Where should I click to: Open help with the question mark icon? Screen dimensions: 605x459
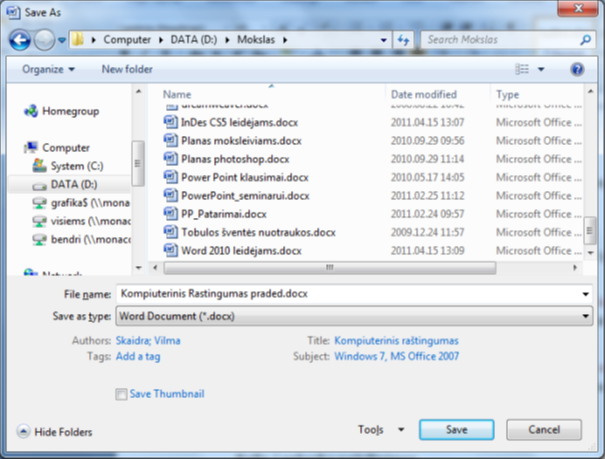pos(577,69)
